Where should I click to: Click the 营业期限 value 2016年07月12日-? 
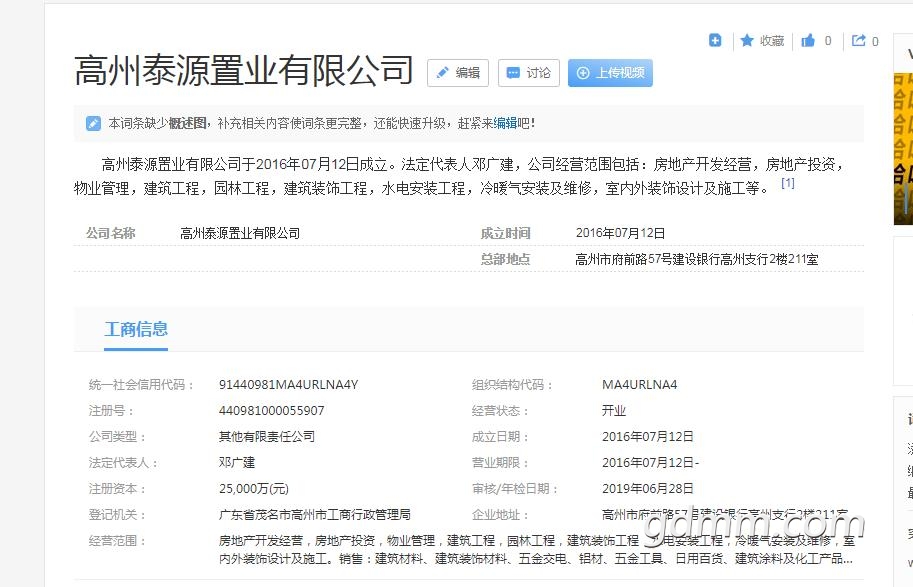click(650, 463)
